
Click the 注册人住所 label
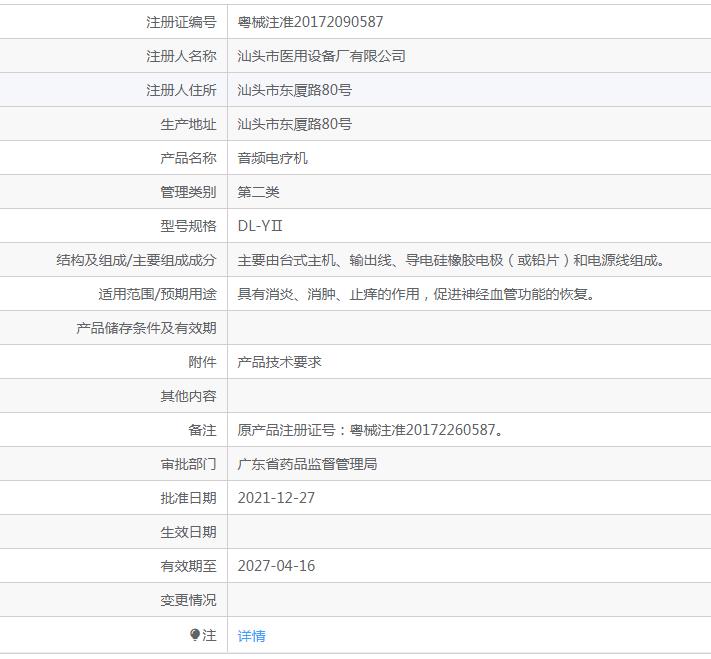click(181, 90)
